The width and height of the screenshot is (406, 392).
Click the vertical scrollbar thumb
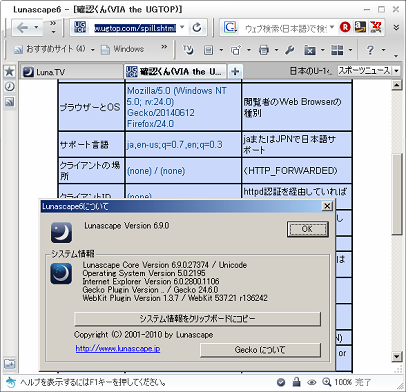pos(396,194)
